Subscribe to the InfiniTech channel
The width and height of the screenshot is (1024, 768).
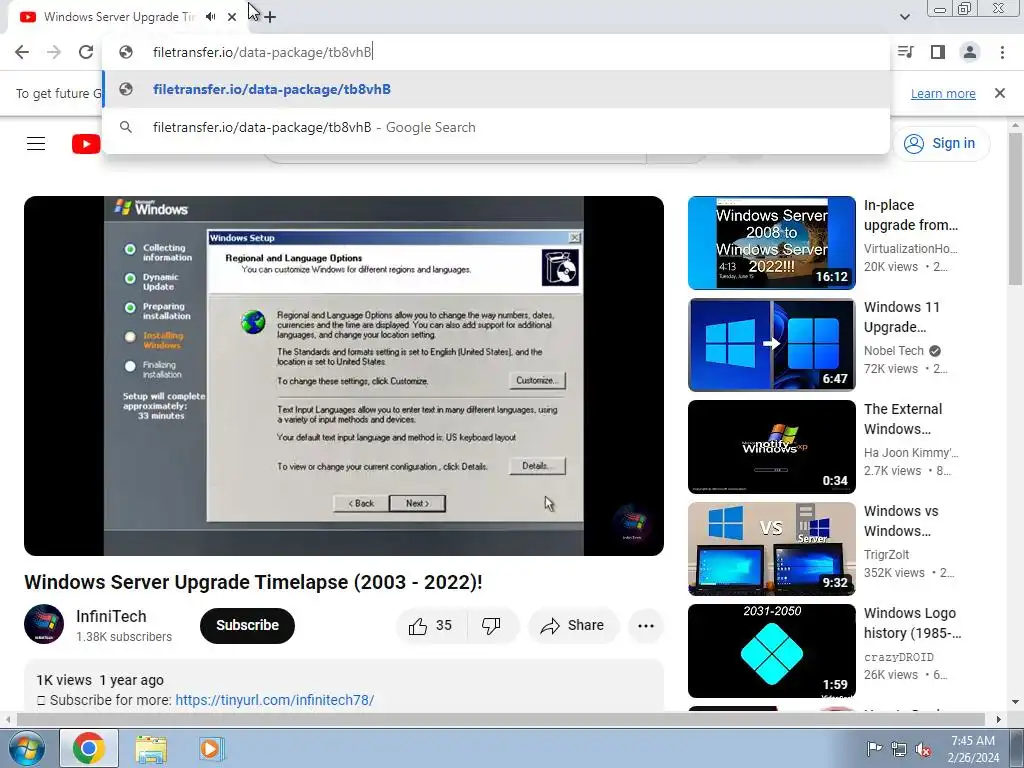pos(248,625)
